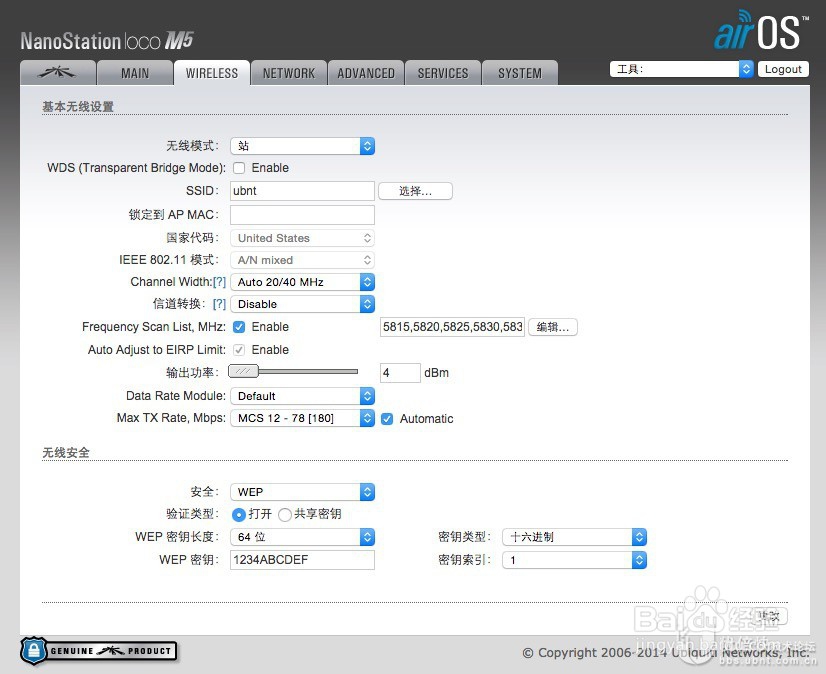Click the help link next to Channel Width
826x674 pixels.
pyautogui.click(x=219, y=282)
